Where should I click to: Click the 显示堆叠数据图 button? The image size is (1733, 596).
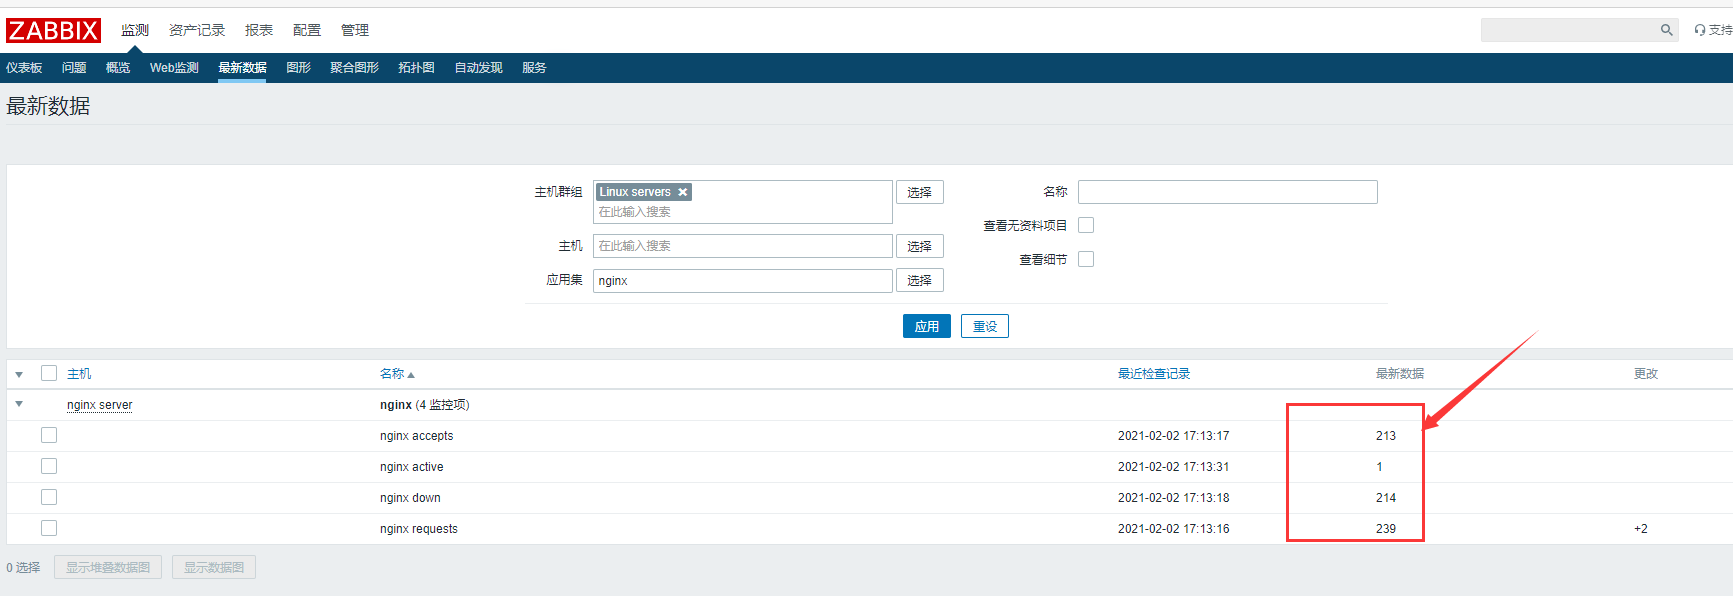click(x=108, y=567)
